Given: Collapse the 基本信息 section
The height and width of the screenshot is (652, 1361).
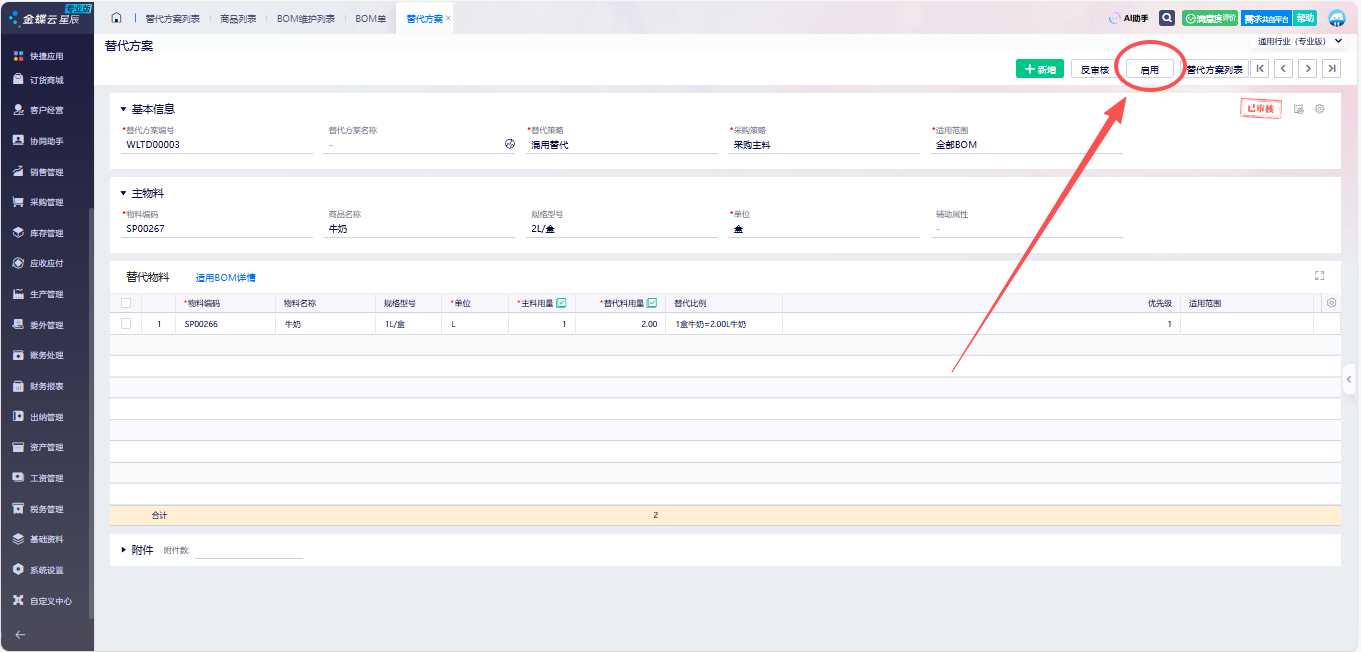Looking at the screenshot, I should pos(124,109).
